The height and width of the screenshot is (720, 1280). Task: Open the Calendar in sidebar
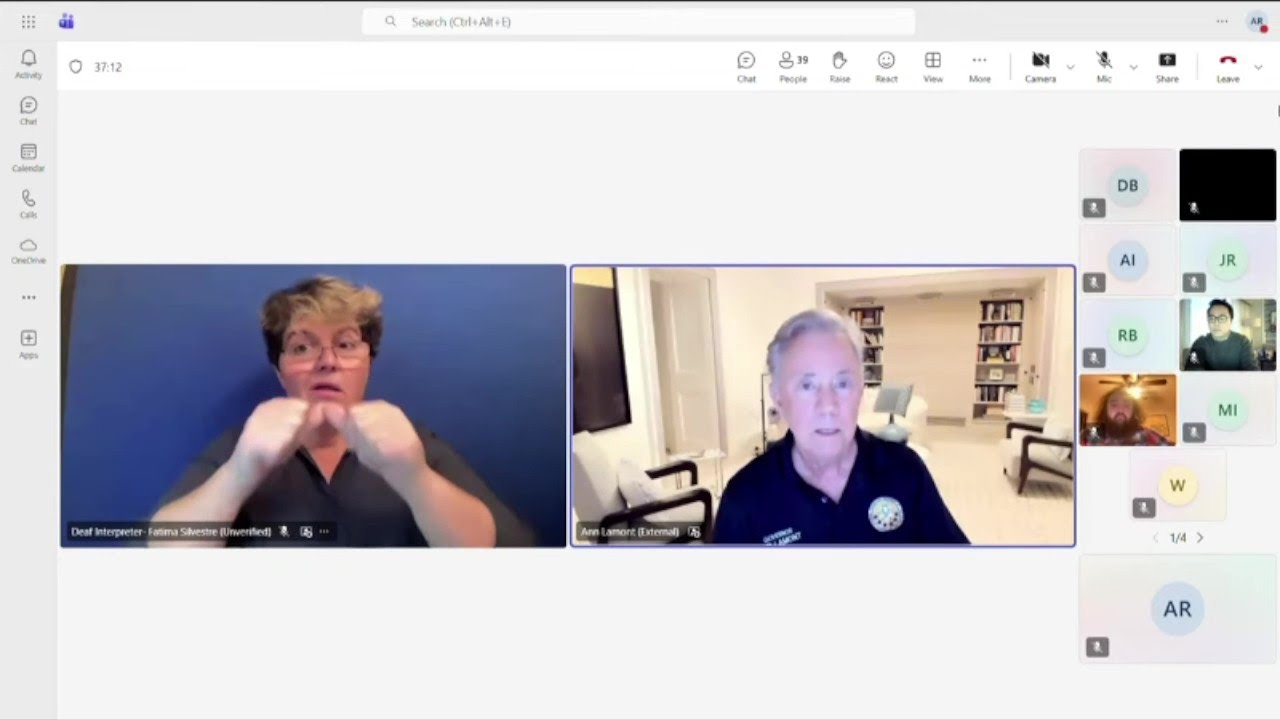click(28, 158)
